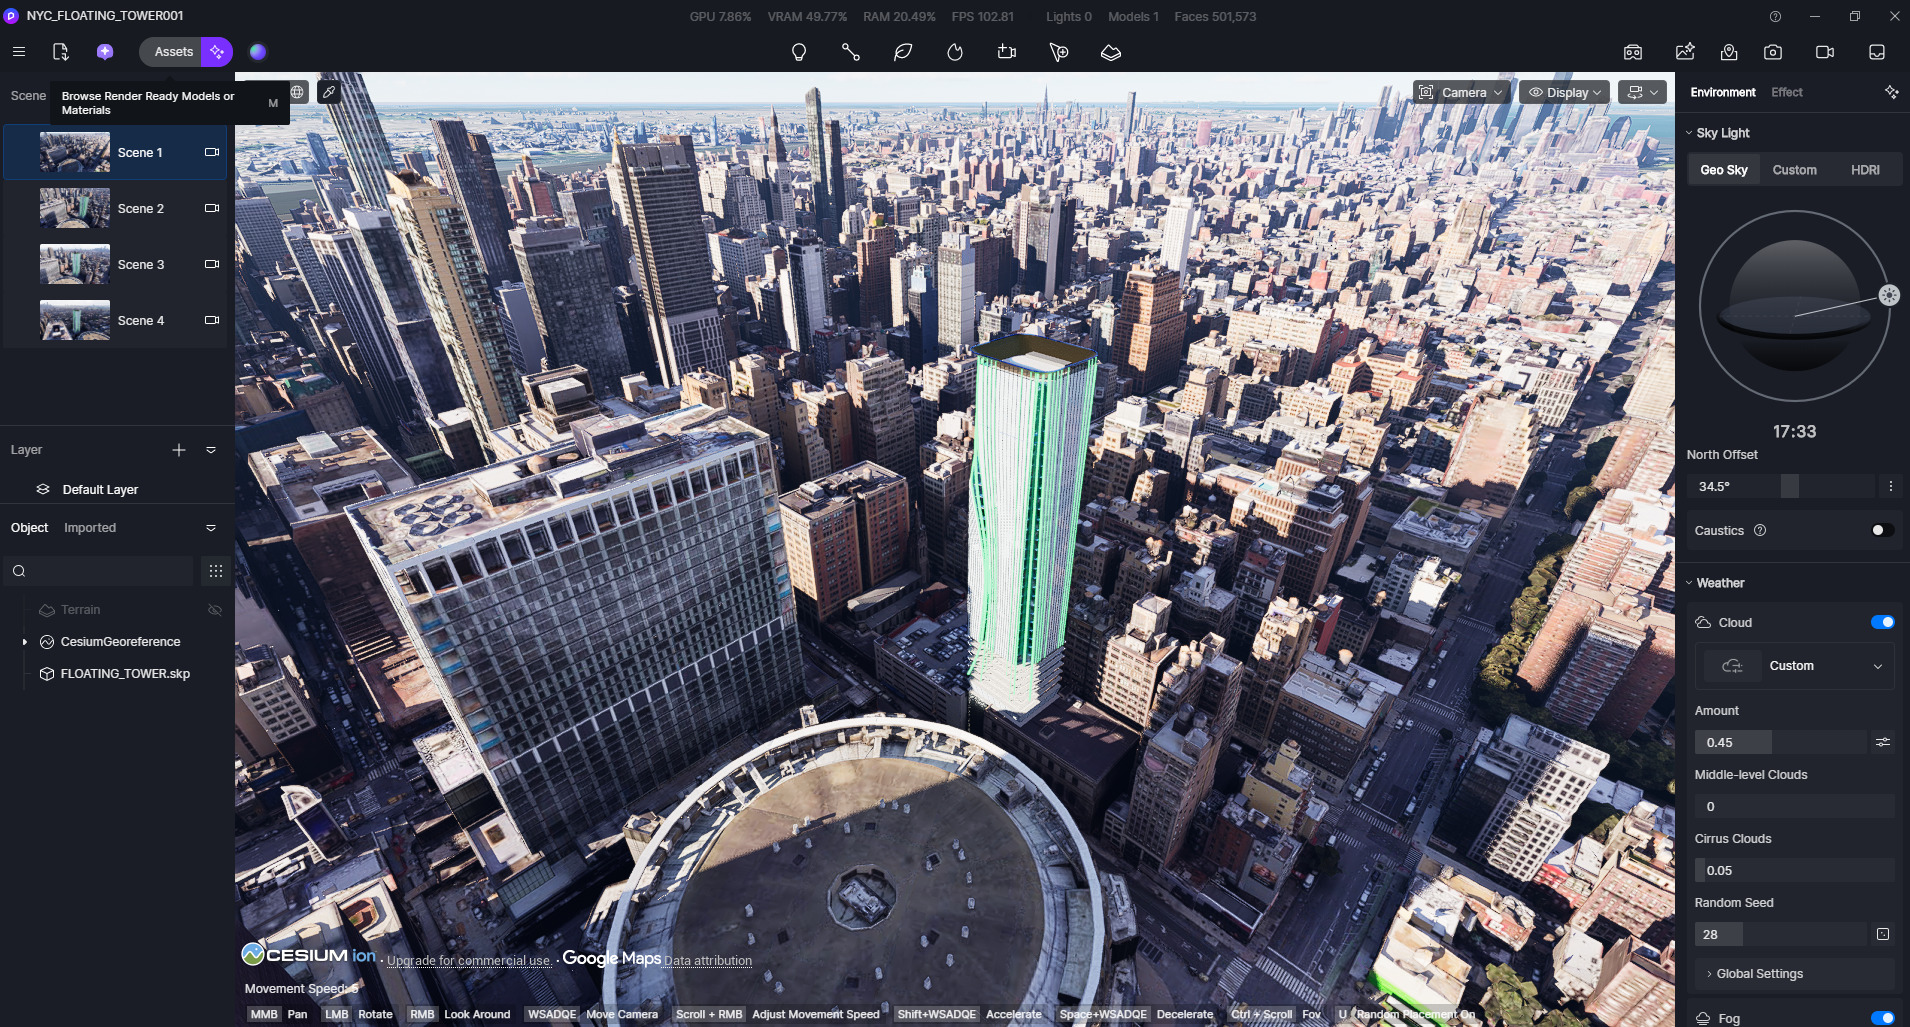This screenshot has width=1910, height=1027.
Task: Enable the Caustics switch
Action: pos(1882,530)
